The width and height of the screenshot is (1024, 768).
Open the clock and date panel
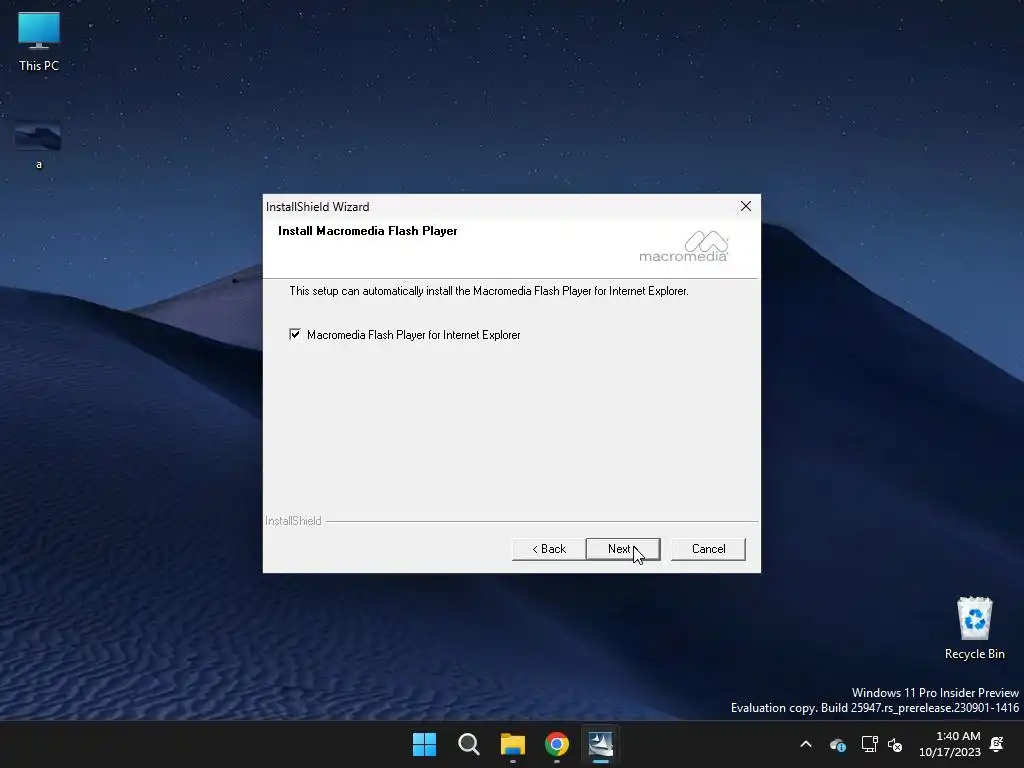[950, 744]
